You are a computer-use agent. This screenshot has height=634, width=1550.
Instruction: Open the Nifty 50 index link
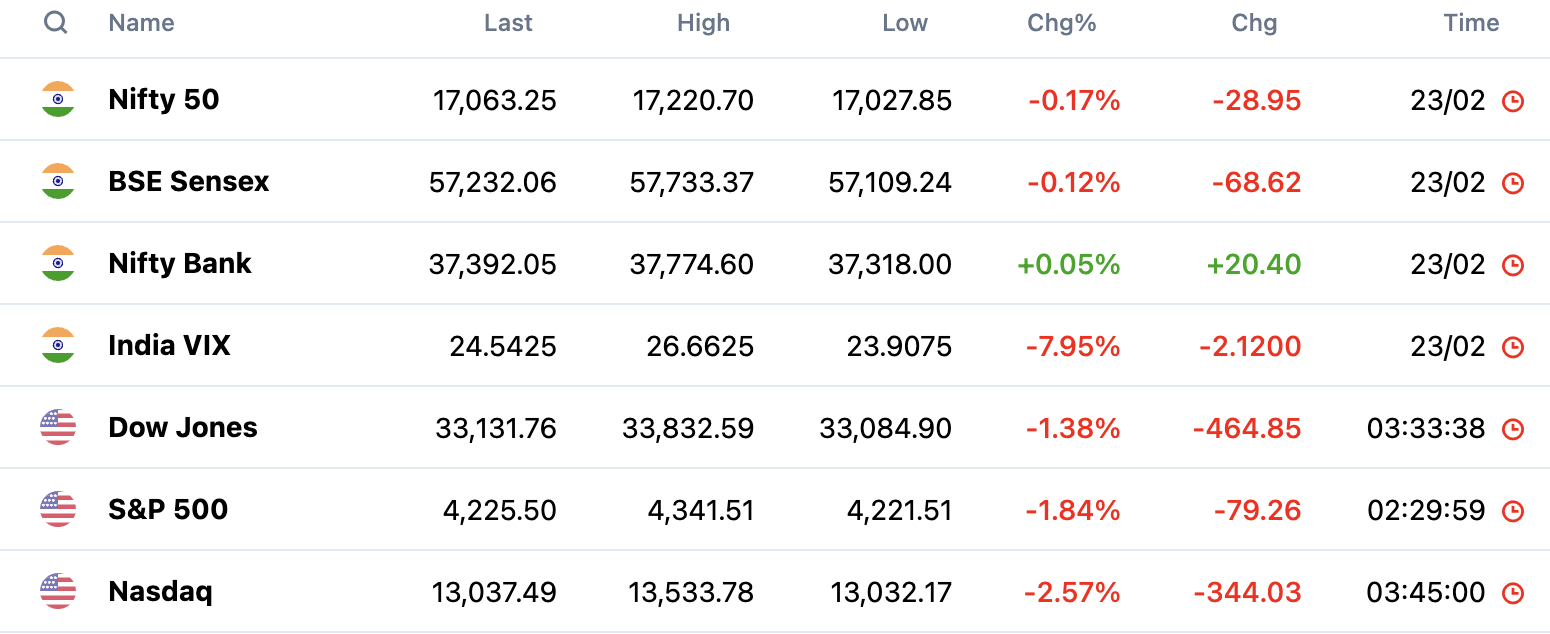pyautogui.click(x=164, y=99)
